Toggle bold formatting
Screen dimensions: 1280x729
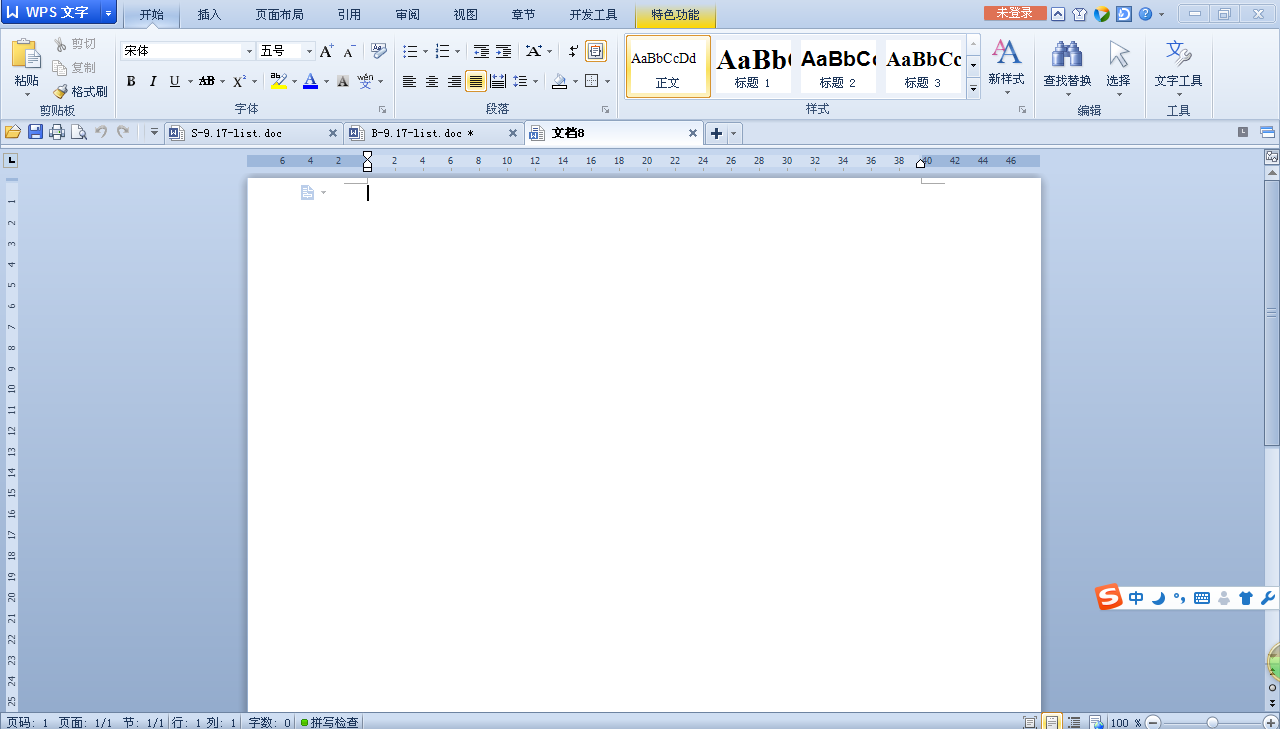pos(131,81)
